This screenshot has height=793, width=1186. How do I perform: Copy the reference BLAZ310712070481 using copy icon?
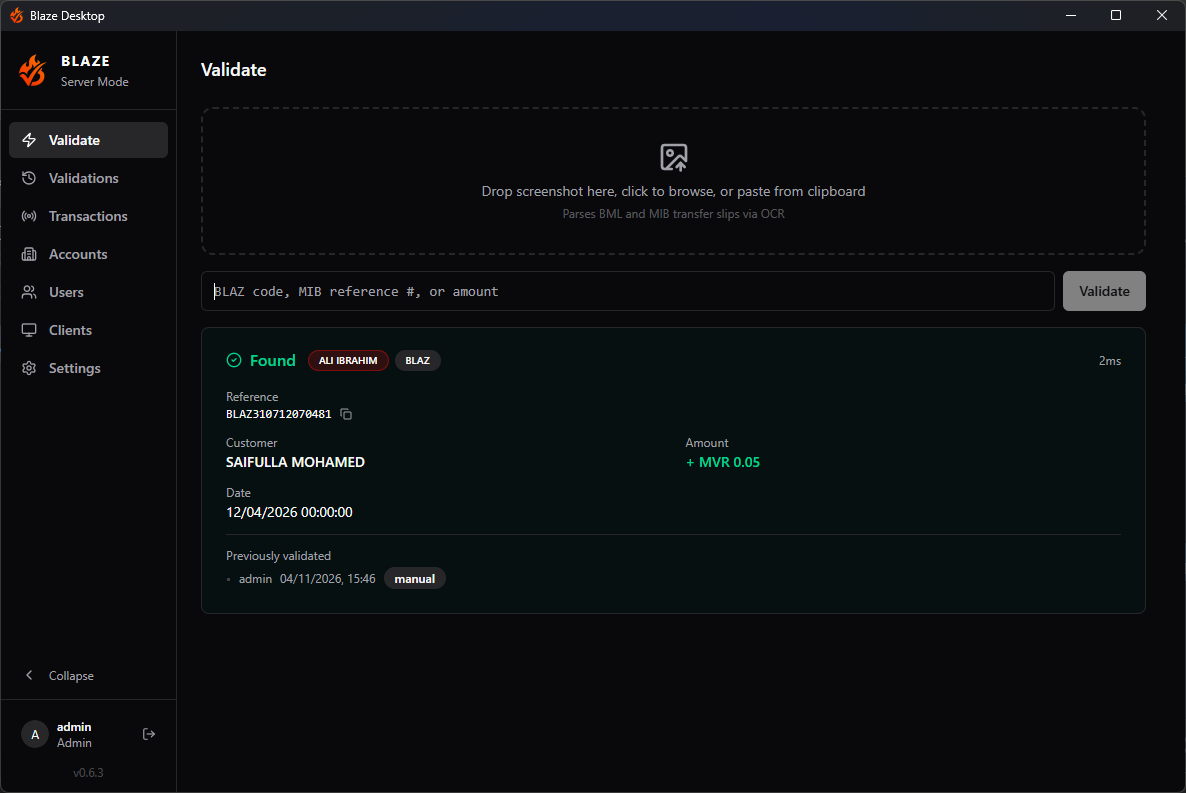click(x=345, y=413)
